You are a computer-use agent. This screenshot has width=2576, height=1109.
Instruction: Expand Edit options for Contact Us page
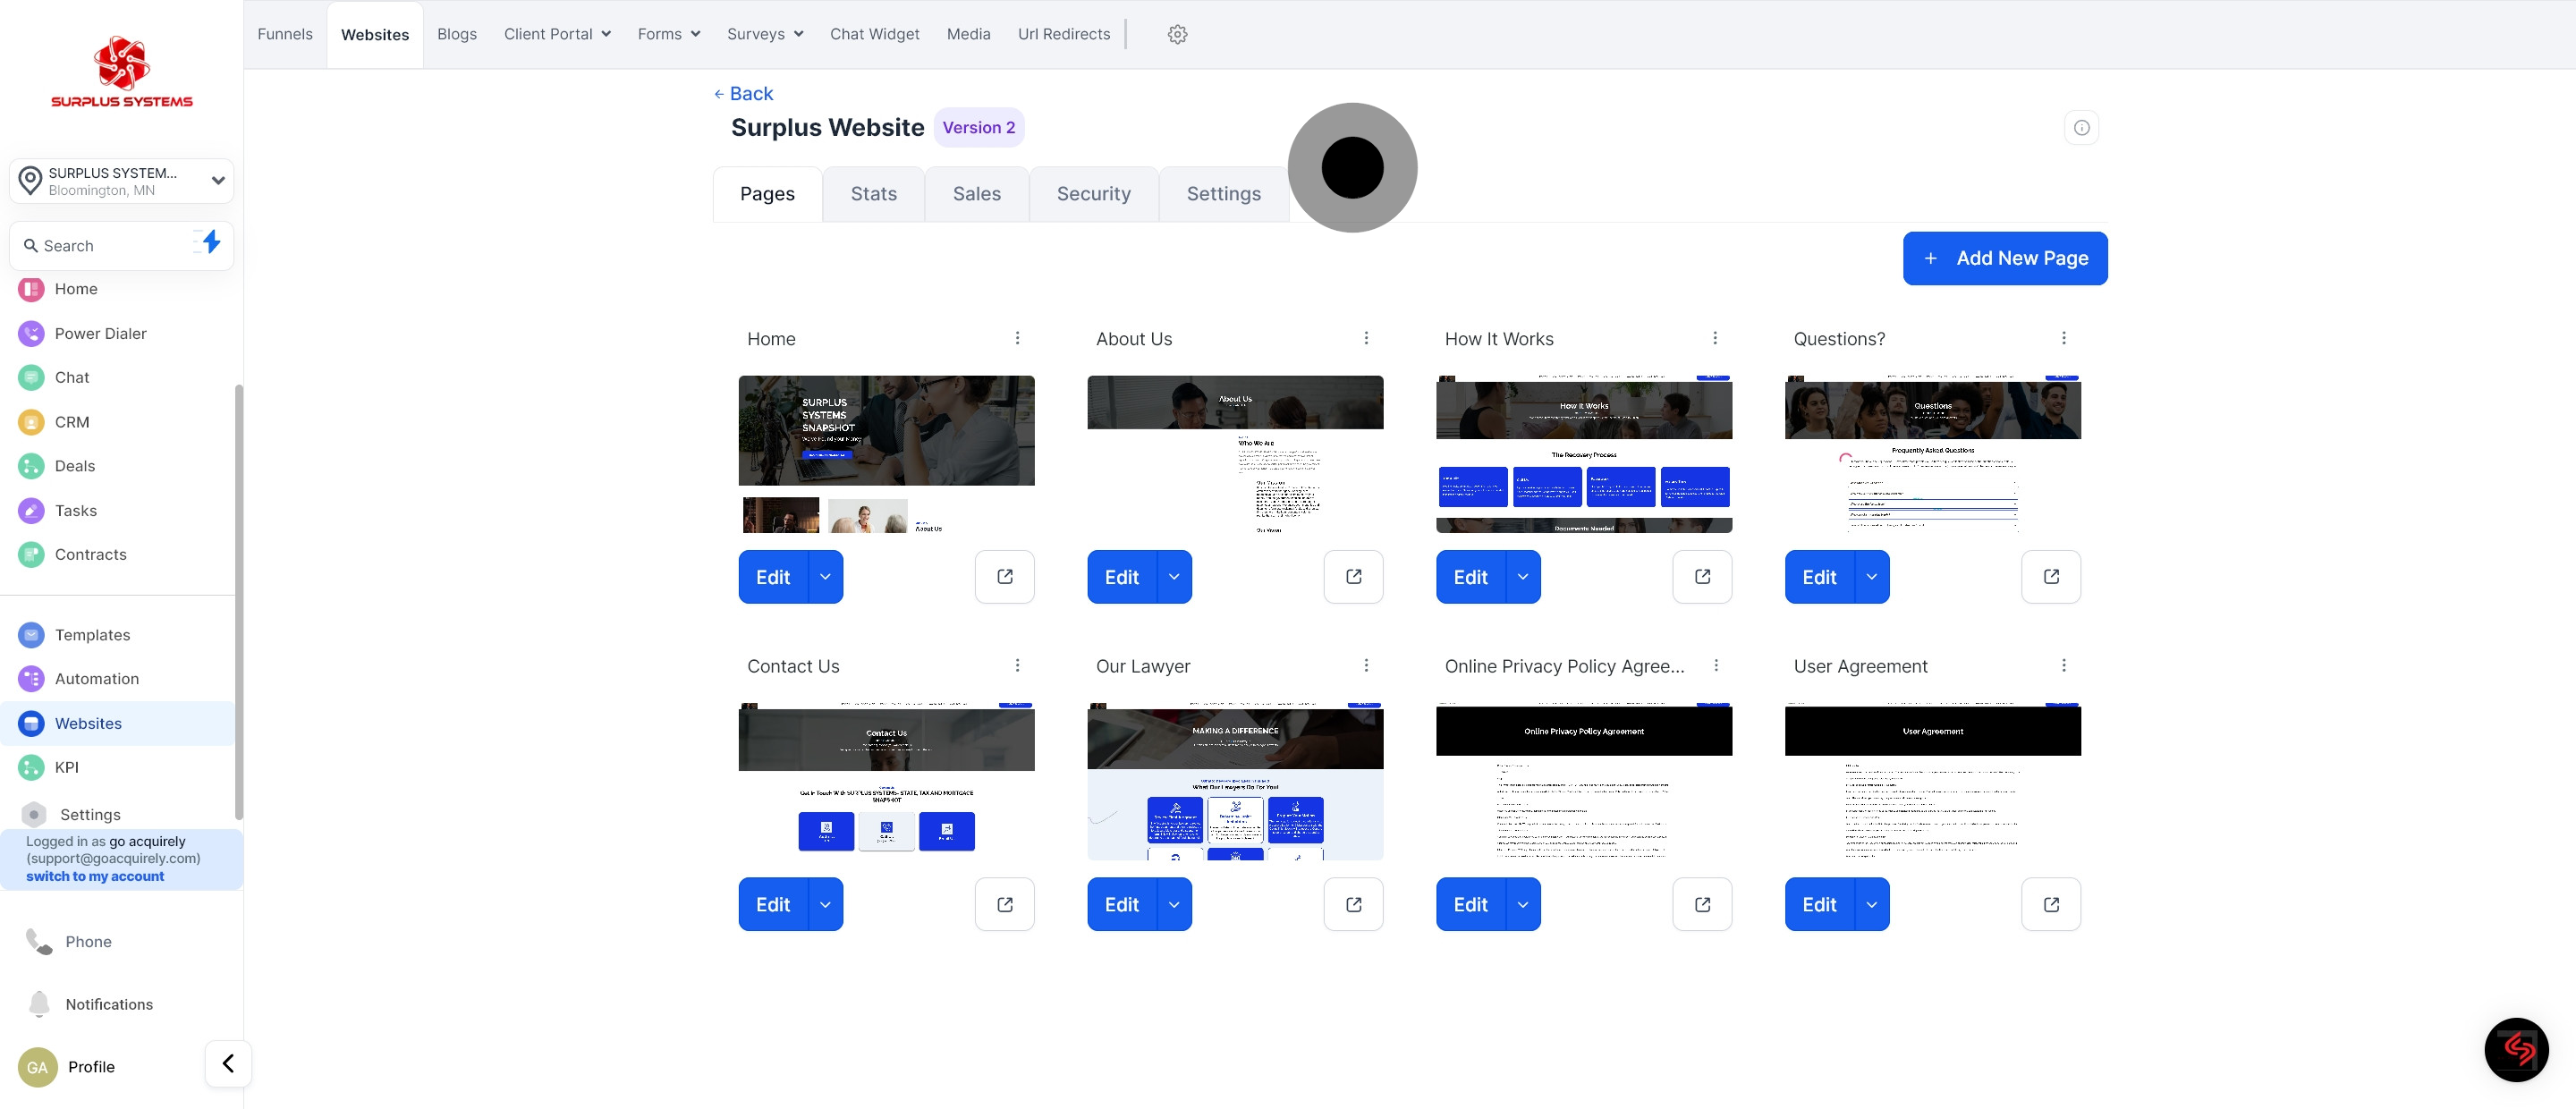click(825, 904)
